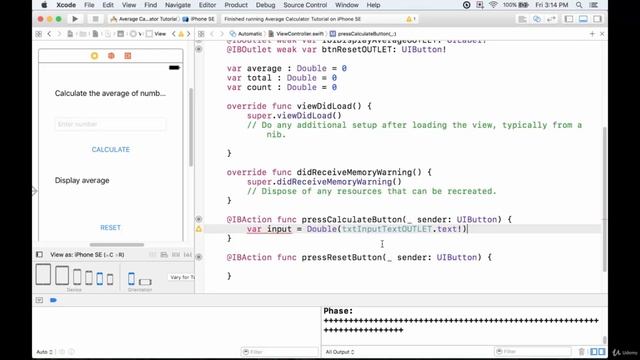Click the variables view Filter field
Screen dimensions: 640x360
click(280, 352)
